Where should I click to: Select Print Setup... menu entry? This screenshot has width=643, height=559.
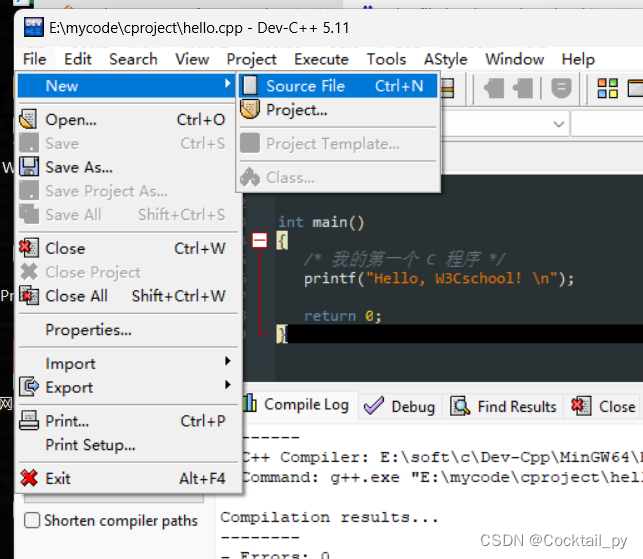tap(128, 445)
